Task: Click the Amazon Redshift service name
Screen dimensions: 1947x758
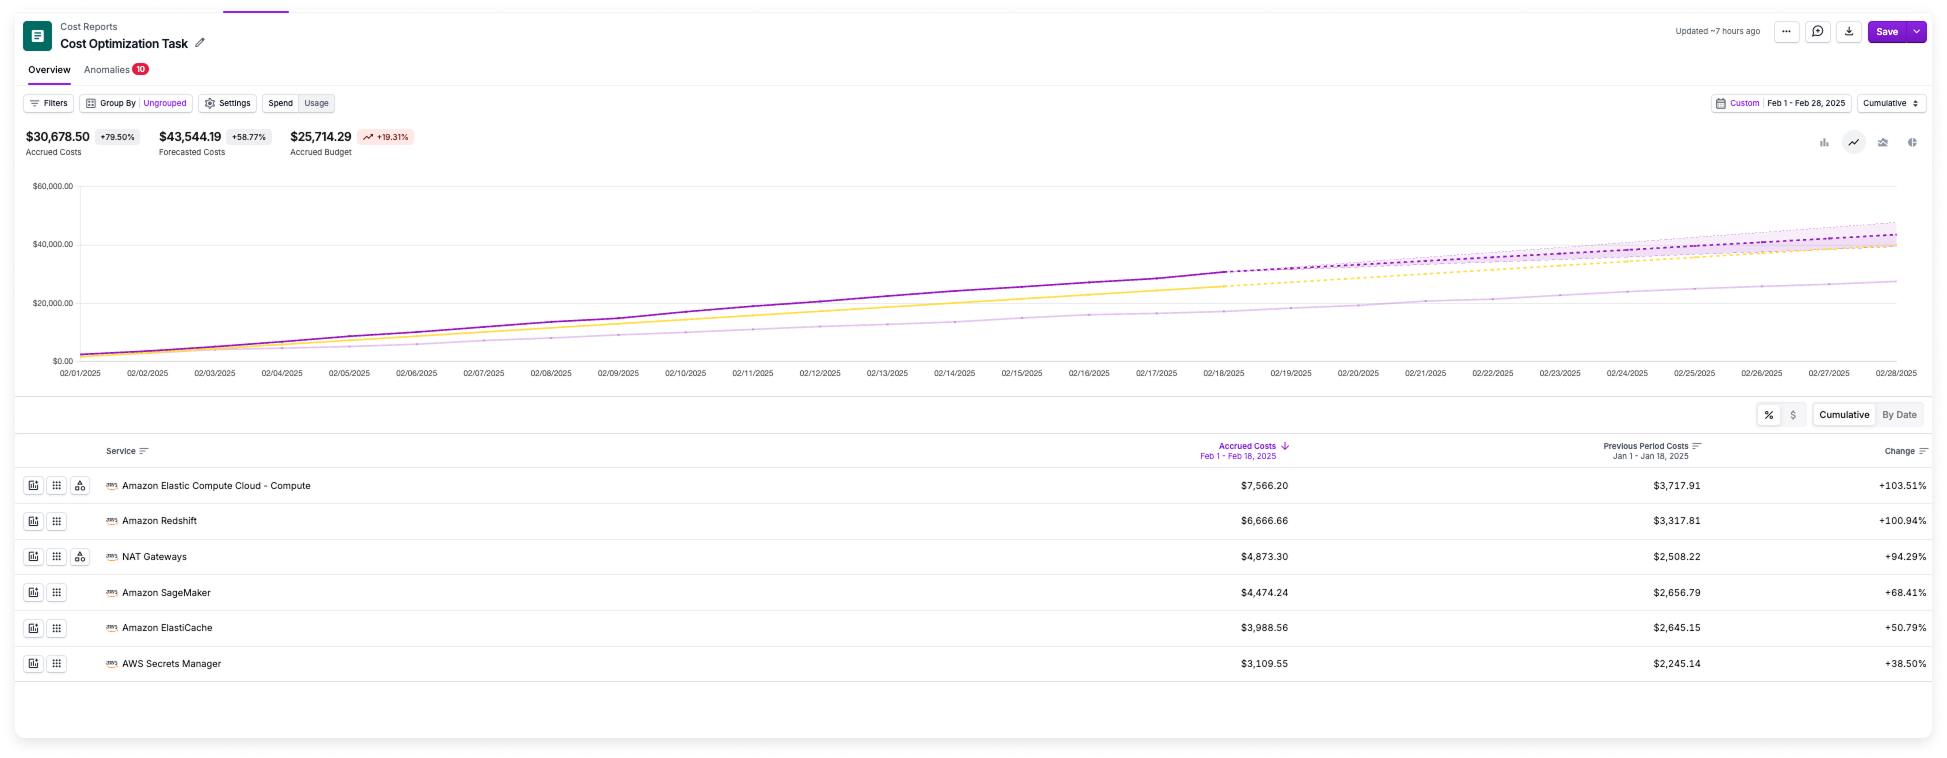Action: (159, 521)
